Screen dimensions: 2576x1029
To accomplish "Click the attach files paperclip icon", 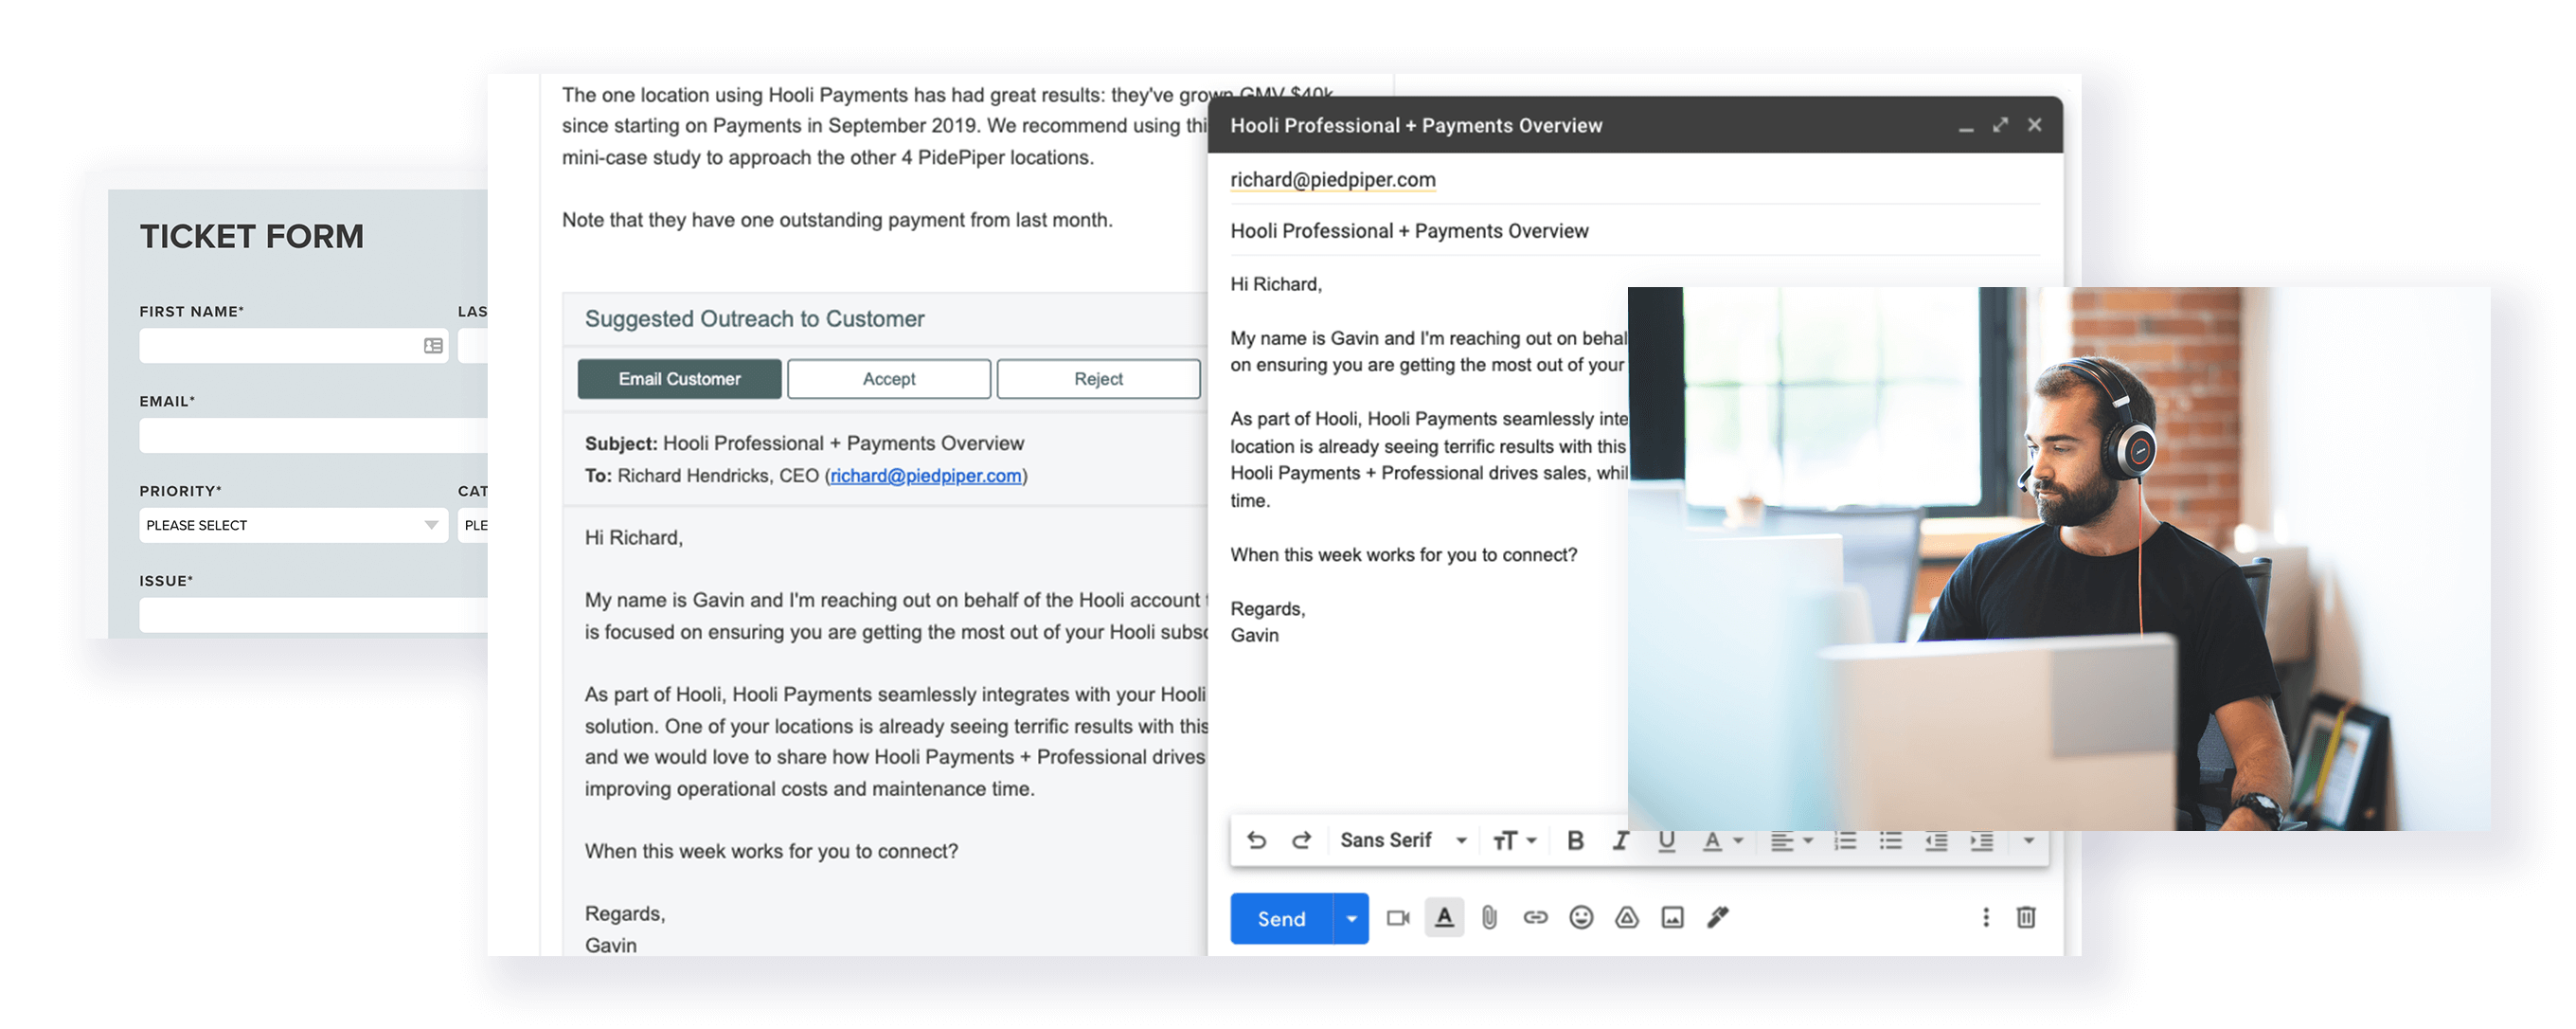I will pyautogui.click(x=1489, y=917).
